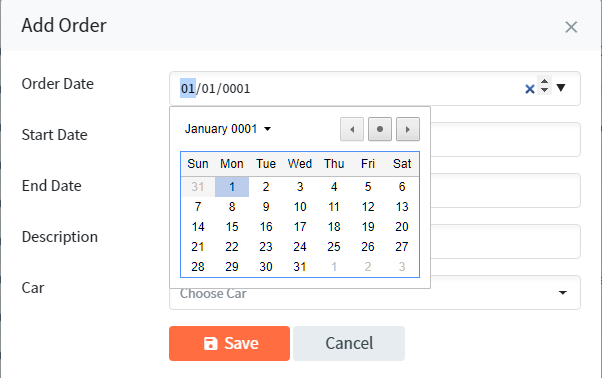
Task: Collapse Order Date calendar dropdown arrow
Action: (x=561, y=88)
